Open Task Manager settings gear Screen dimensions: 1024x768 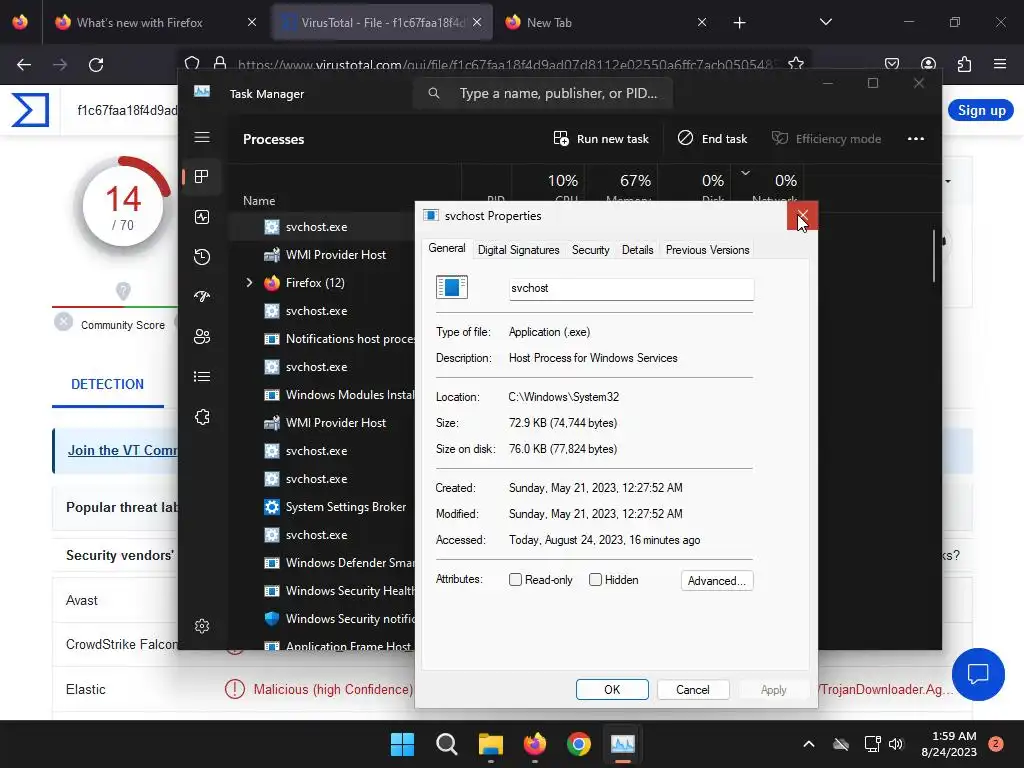[202, 626]
